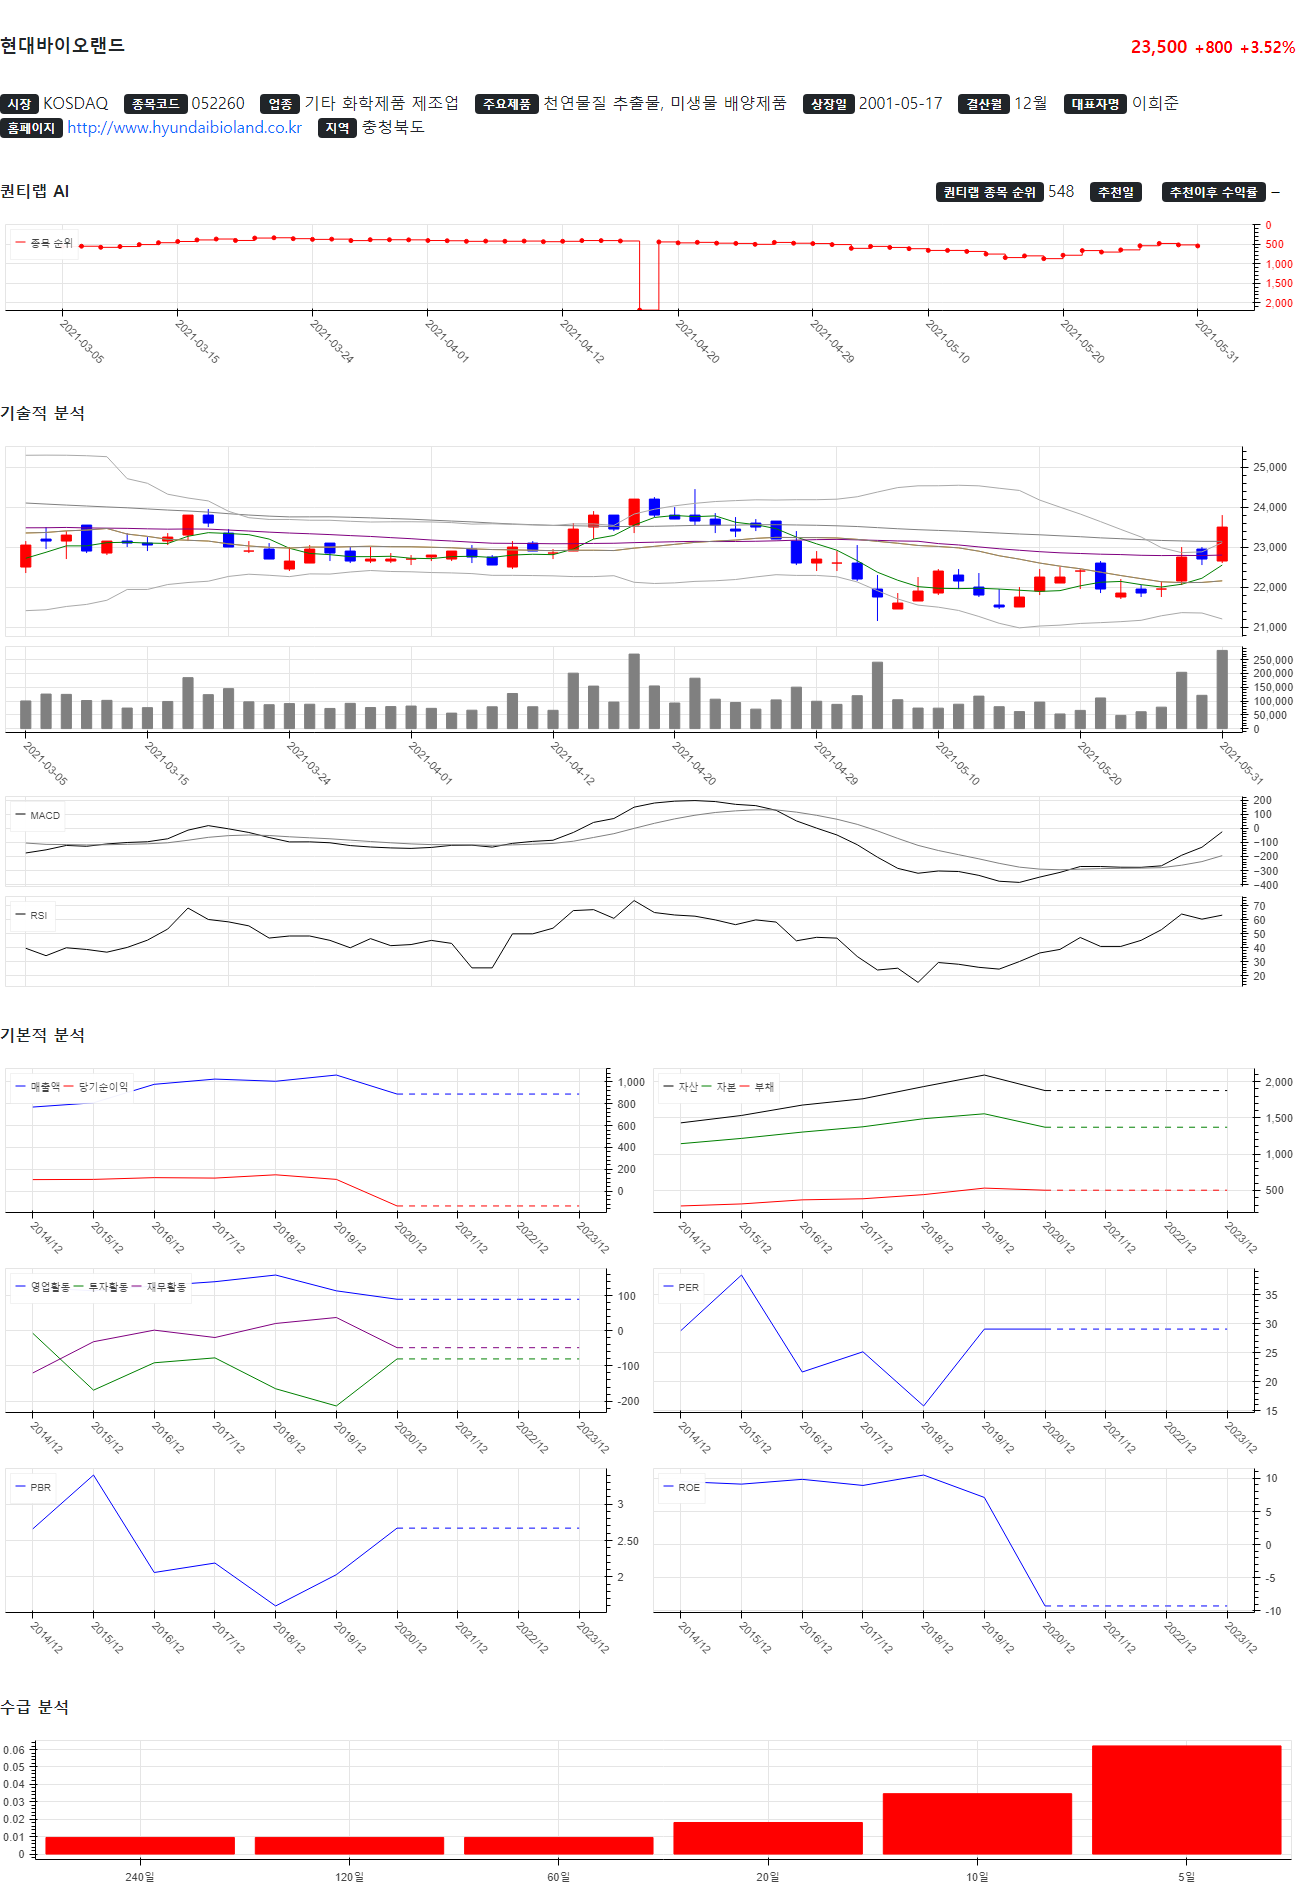Click the 추천일 badge
Viewport: 1296px width, 1893px height.
[x=1116, y=192]
